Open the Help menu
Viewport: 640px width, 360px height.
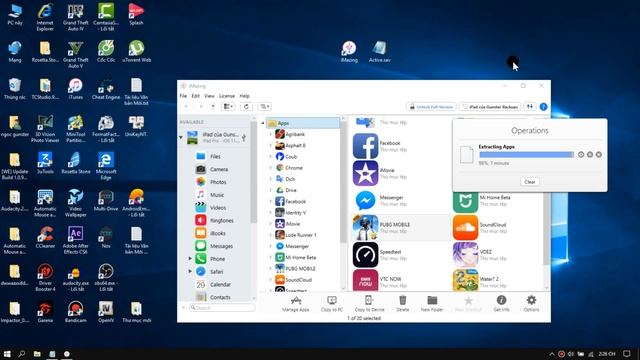(x=244, y=96)
